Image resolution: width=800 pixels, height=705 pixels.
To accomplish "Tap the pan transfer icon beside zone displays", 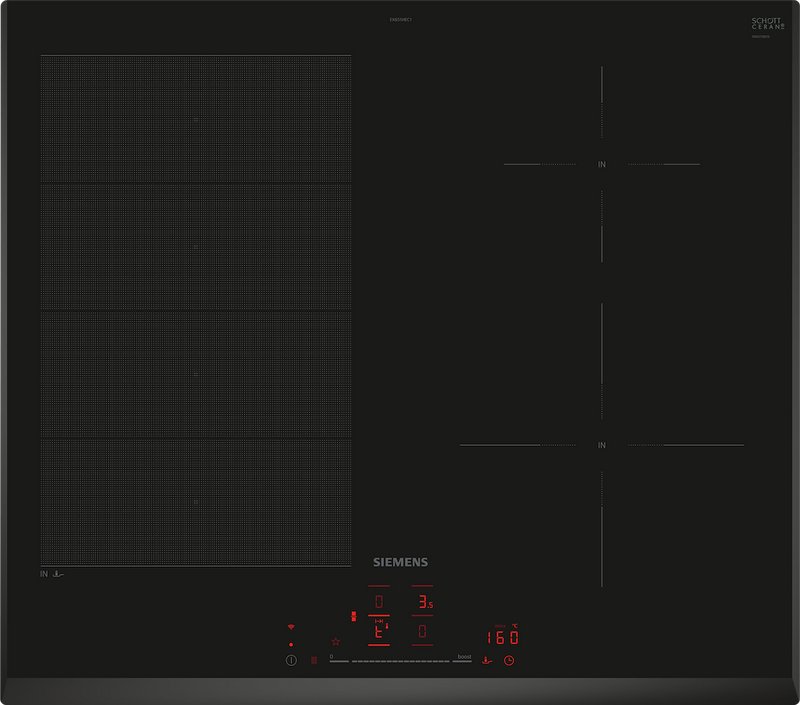I will coord(353,616).
